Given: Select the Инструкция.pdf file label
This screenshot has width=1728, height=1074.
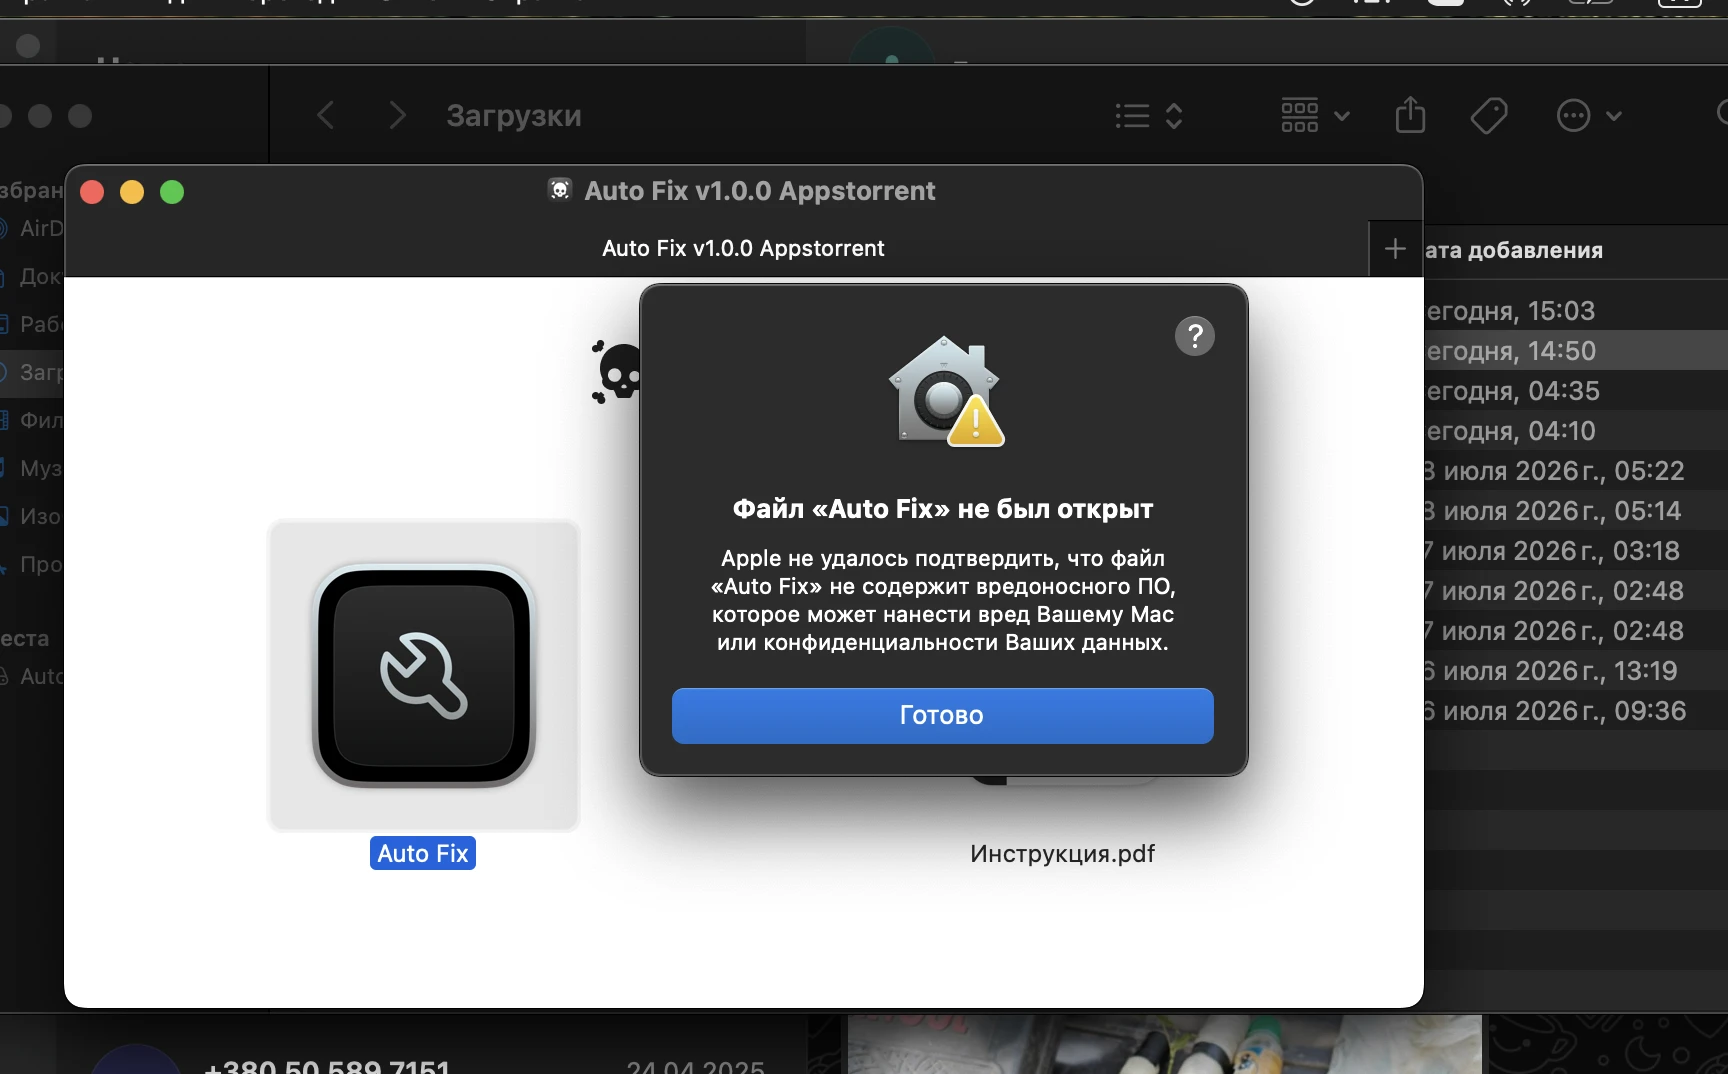Looking at the screenshot, I should 1062,853.
